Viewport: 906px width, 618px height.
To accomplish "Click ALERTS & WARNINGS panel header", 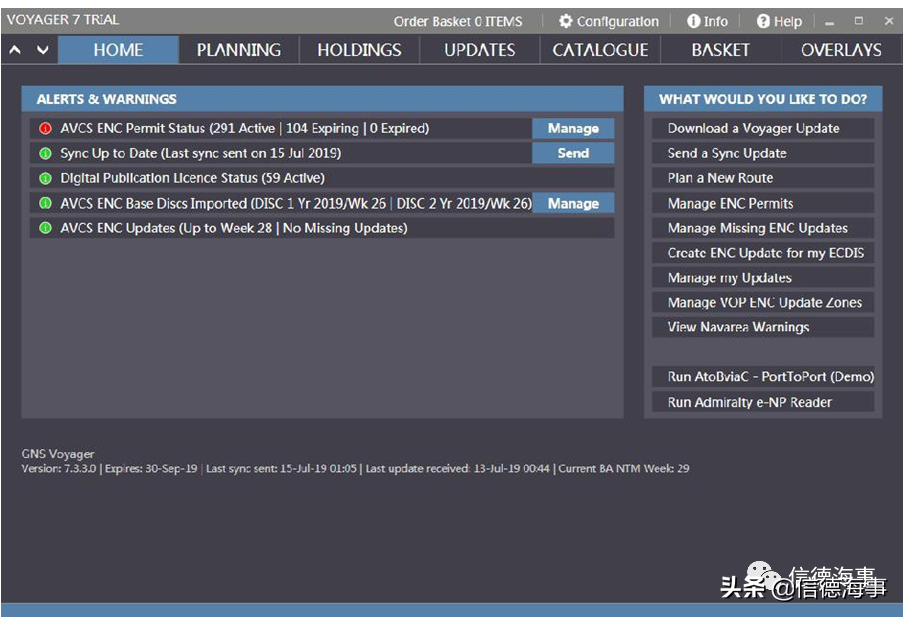I will click(322, 99).
